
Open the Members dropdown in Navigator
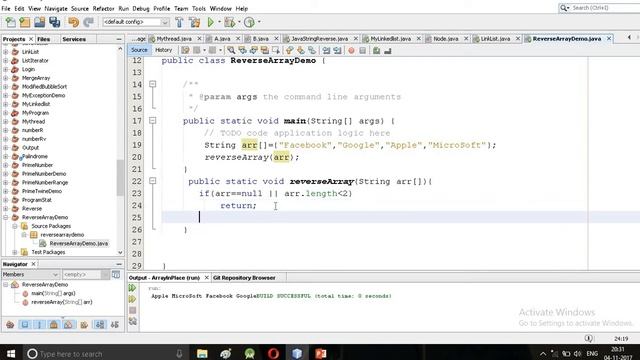click(31, 274)
